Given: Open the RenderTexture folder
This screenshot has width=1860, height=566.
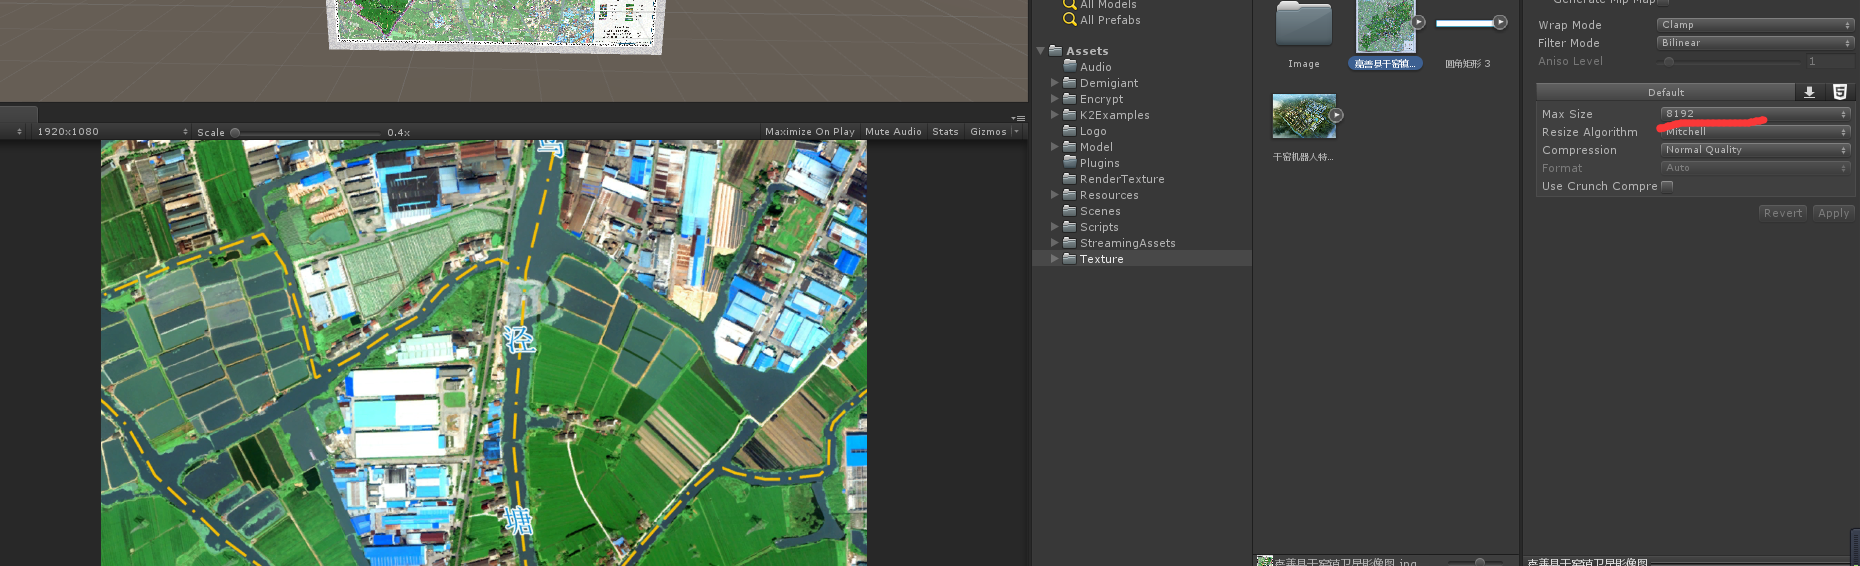Looking at the screenshot, I should (1122, 179).
